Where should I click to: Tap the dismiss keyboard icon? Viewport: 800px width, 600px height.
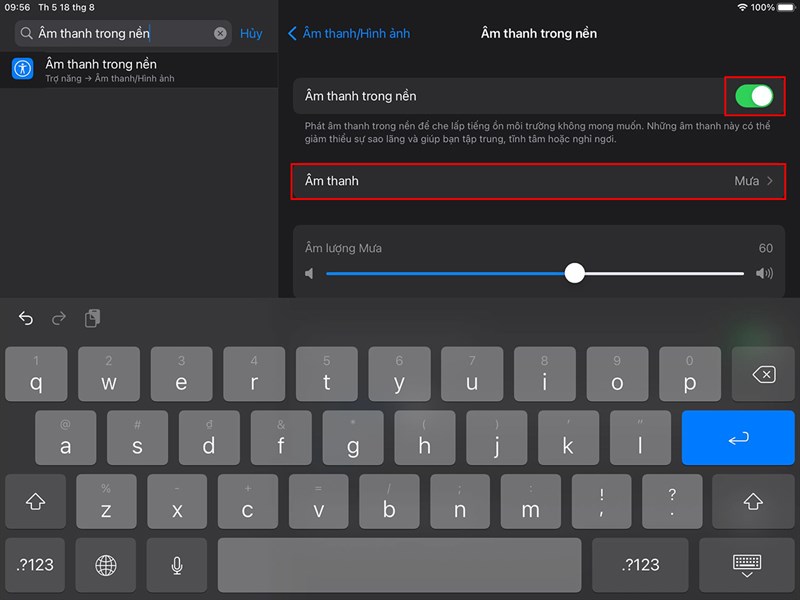[x=747, y=565]
